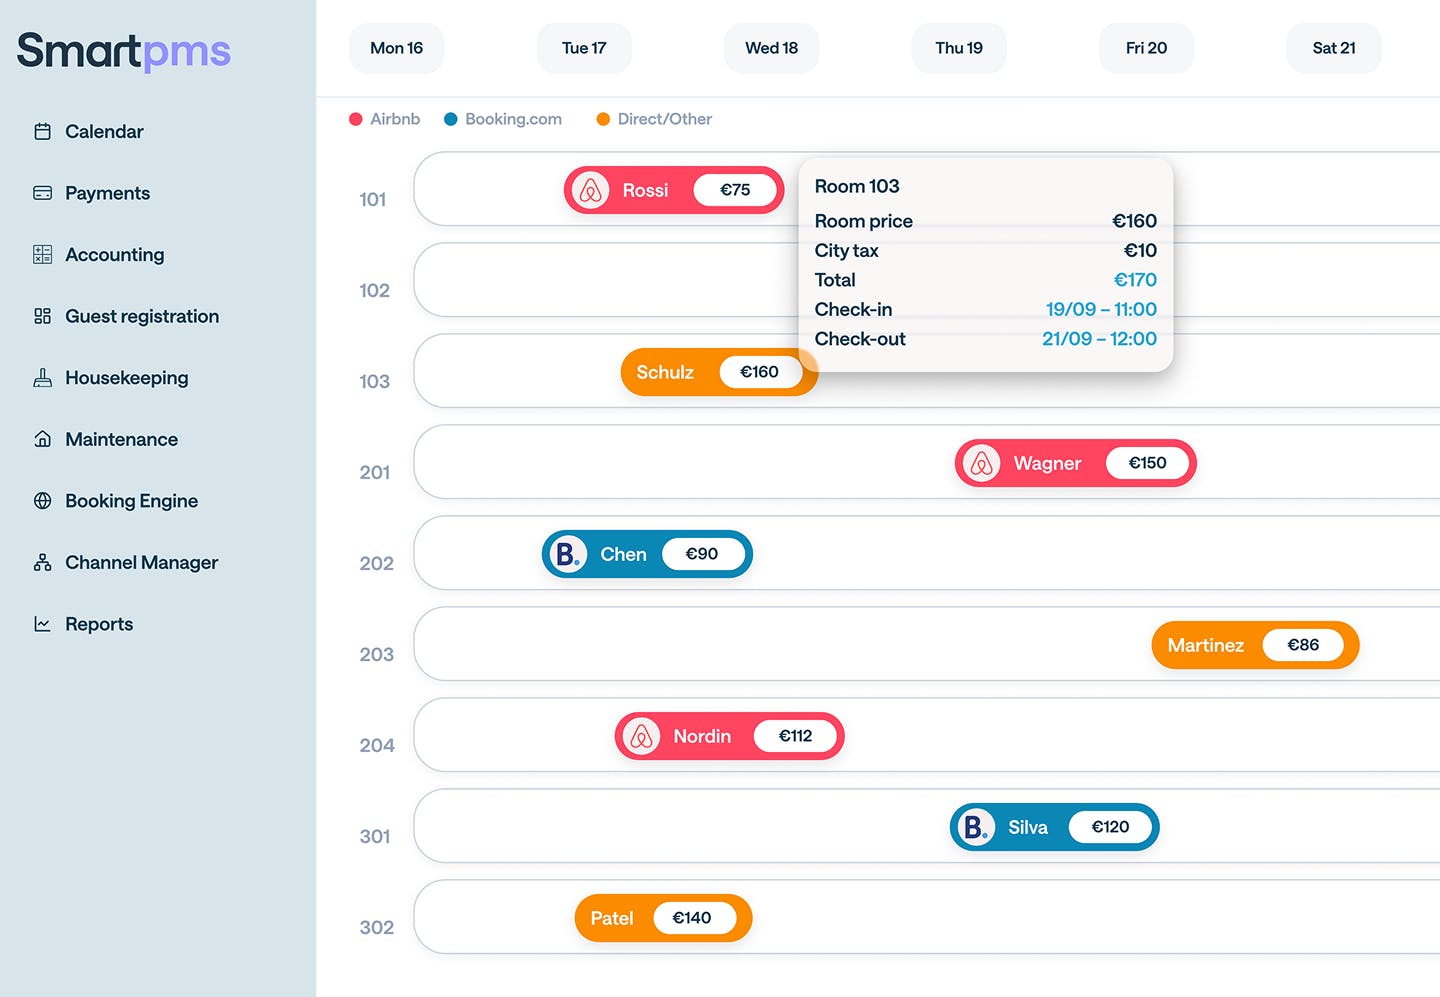Click the €112 price on Nordin booking
This screenshot has width=1440, height=997.
click(x=795, y=736)
